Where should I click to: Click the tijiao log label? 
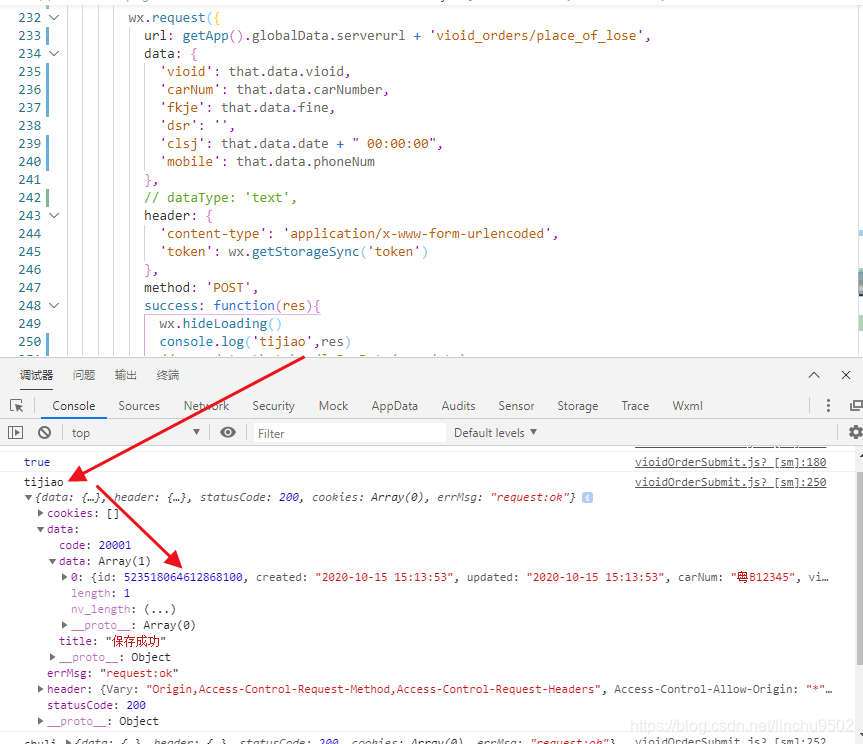[x=43, y=482]
